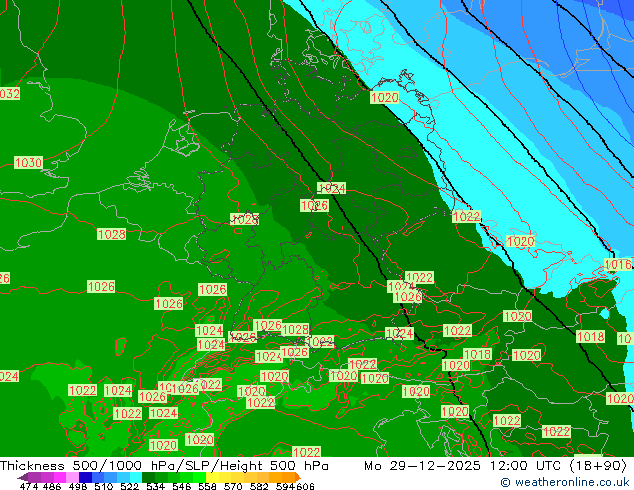
Task: Click legend value 582
Action: (259, 486)
